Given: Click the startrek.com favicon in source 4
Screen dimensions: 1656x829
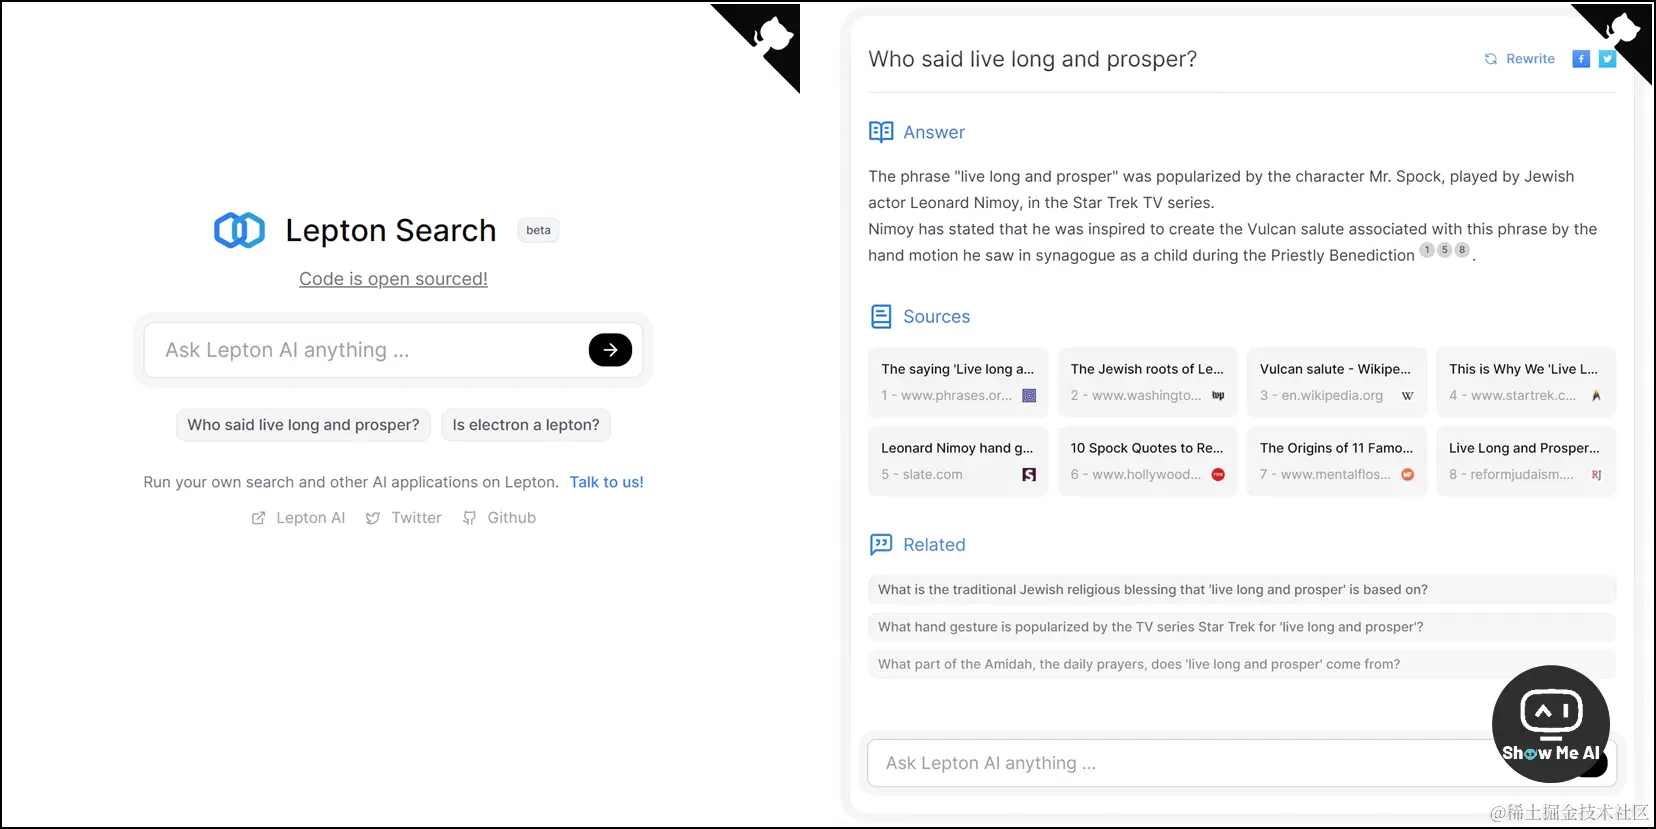Looking at the screenshot, I should (1596, 396).
